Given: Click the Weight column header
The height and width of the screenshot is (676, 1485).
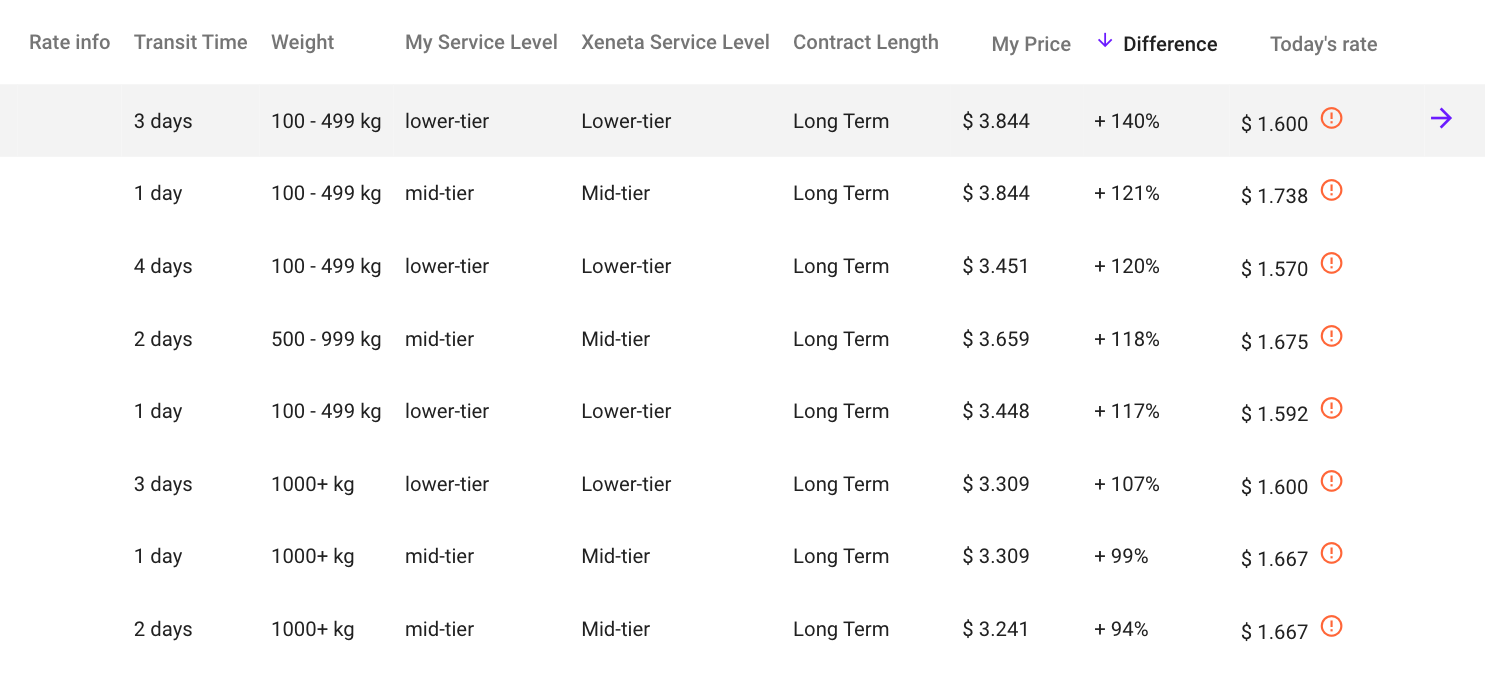Looking at the screenshot, I should click(303, 42).
